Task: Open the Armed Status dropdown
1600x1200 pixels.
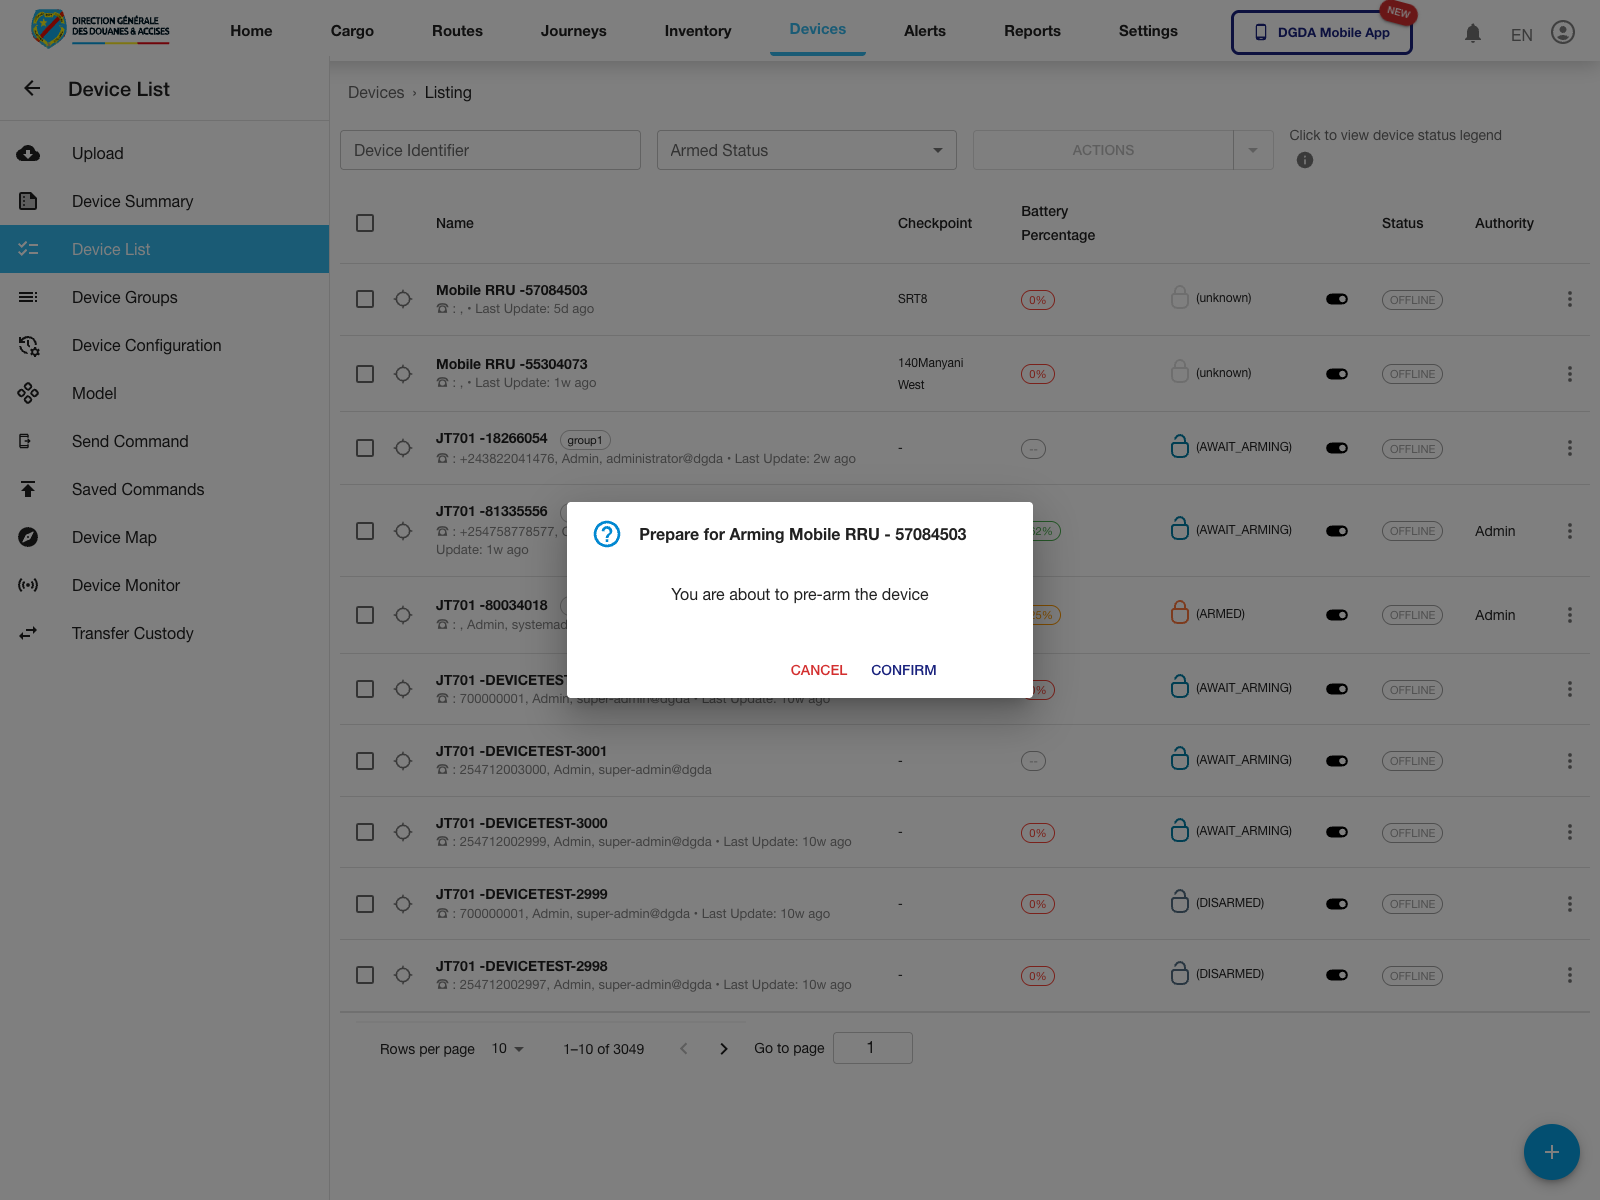Action: (806, 150)
